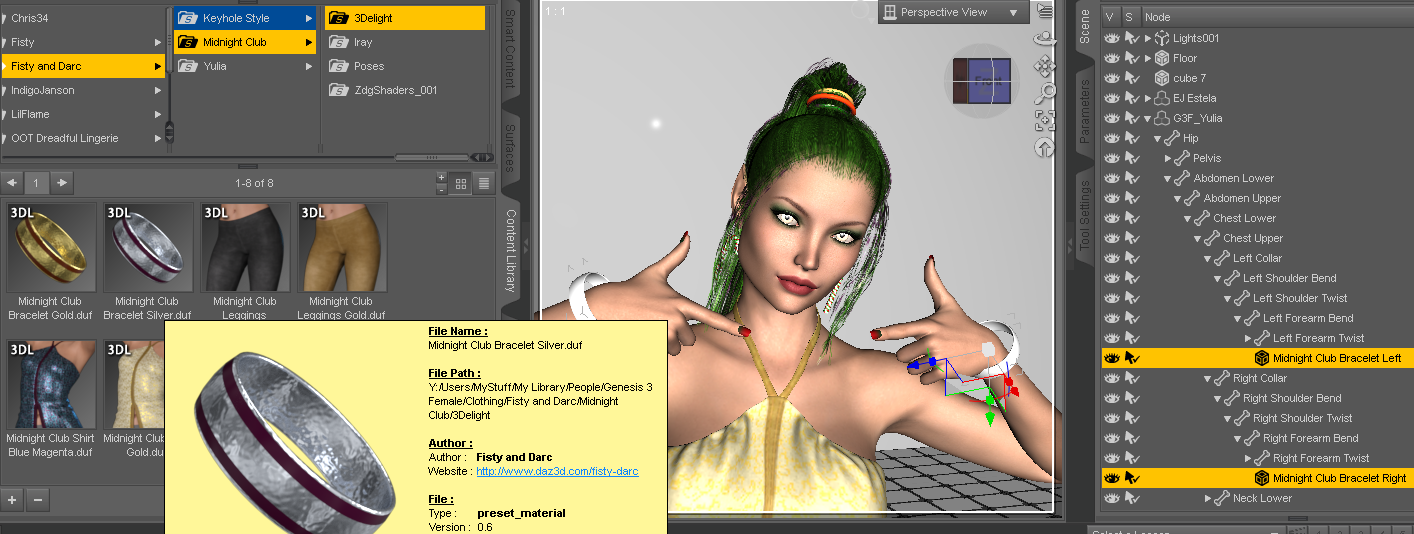The image size is (1414, 534).
Task: Click the Frame selection viewport icon
Action: click(1045, 120)
